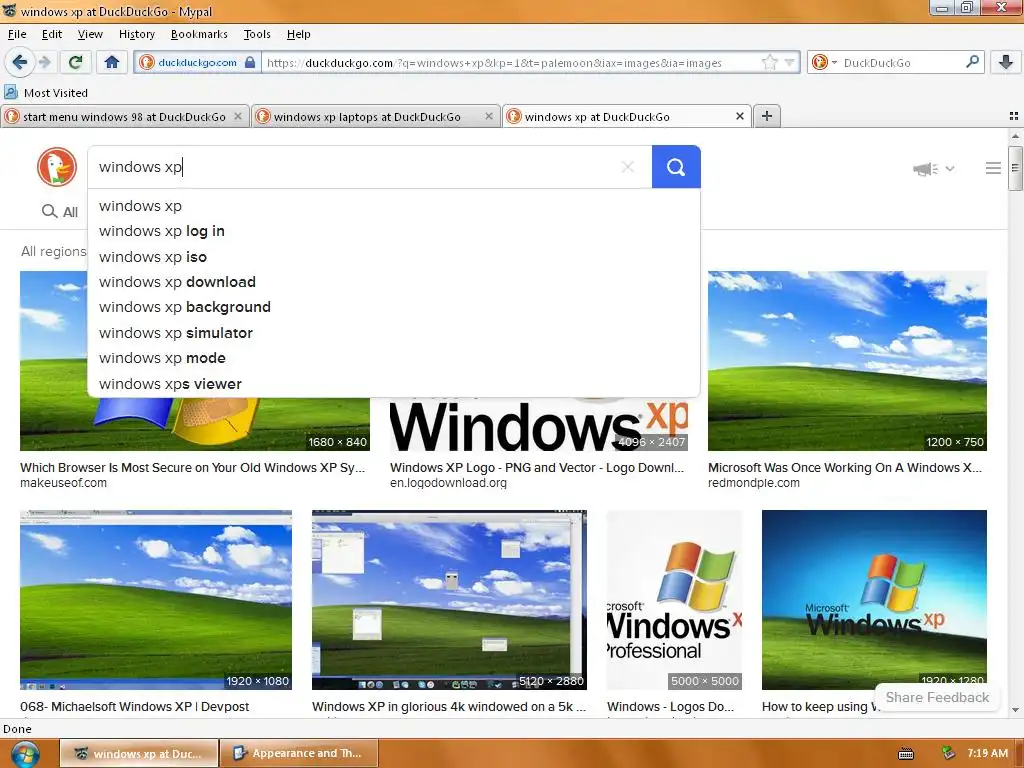The image size is (1024, 768).
Task: Submit search with the blue magnifier button
Action: point(676,167)
